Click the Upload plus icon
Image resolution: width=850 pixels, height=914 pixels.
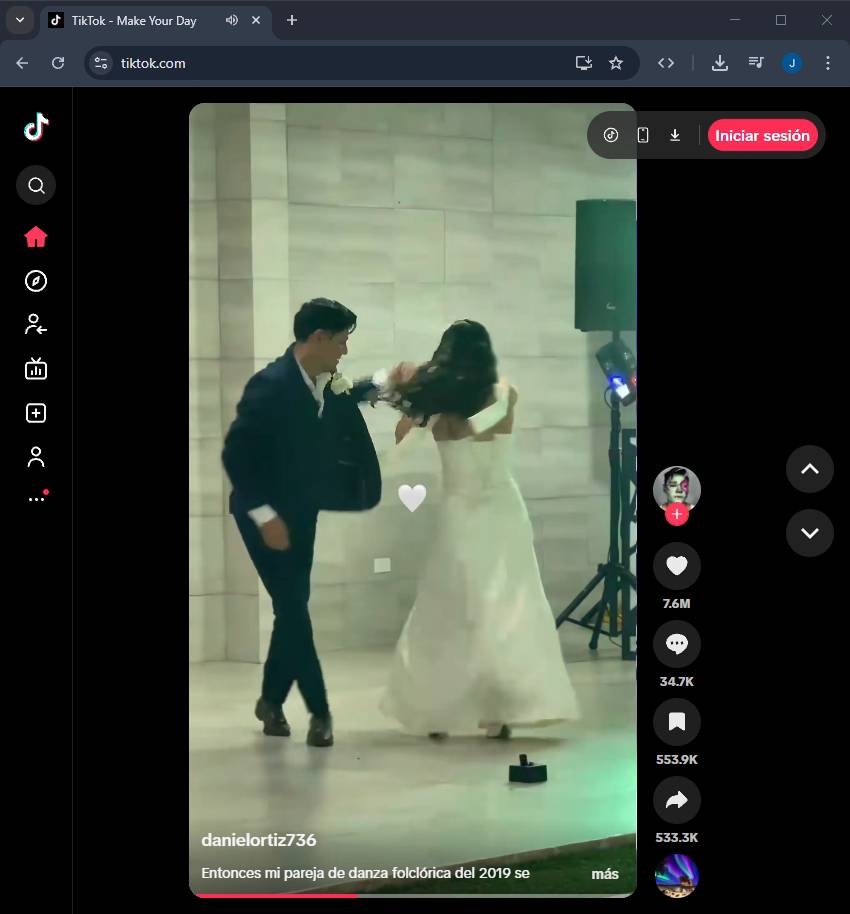pos(36,413)
